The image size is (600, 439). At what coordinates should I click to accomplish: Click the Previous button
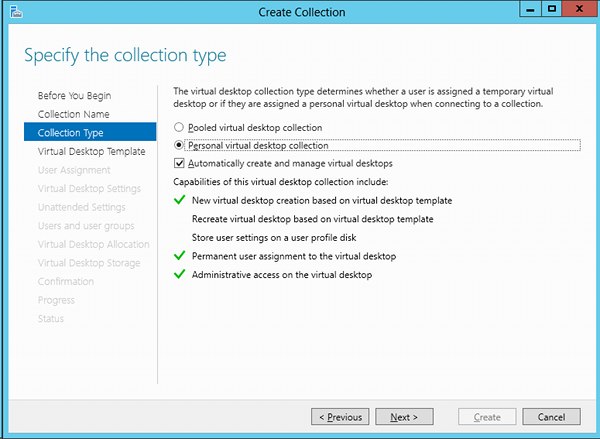340,417
